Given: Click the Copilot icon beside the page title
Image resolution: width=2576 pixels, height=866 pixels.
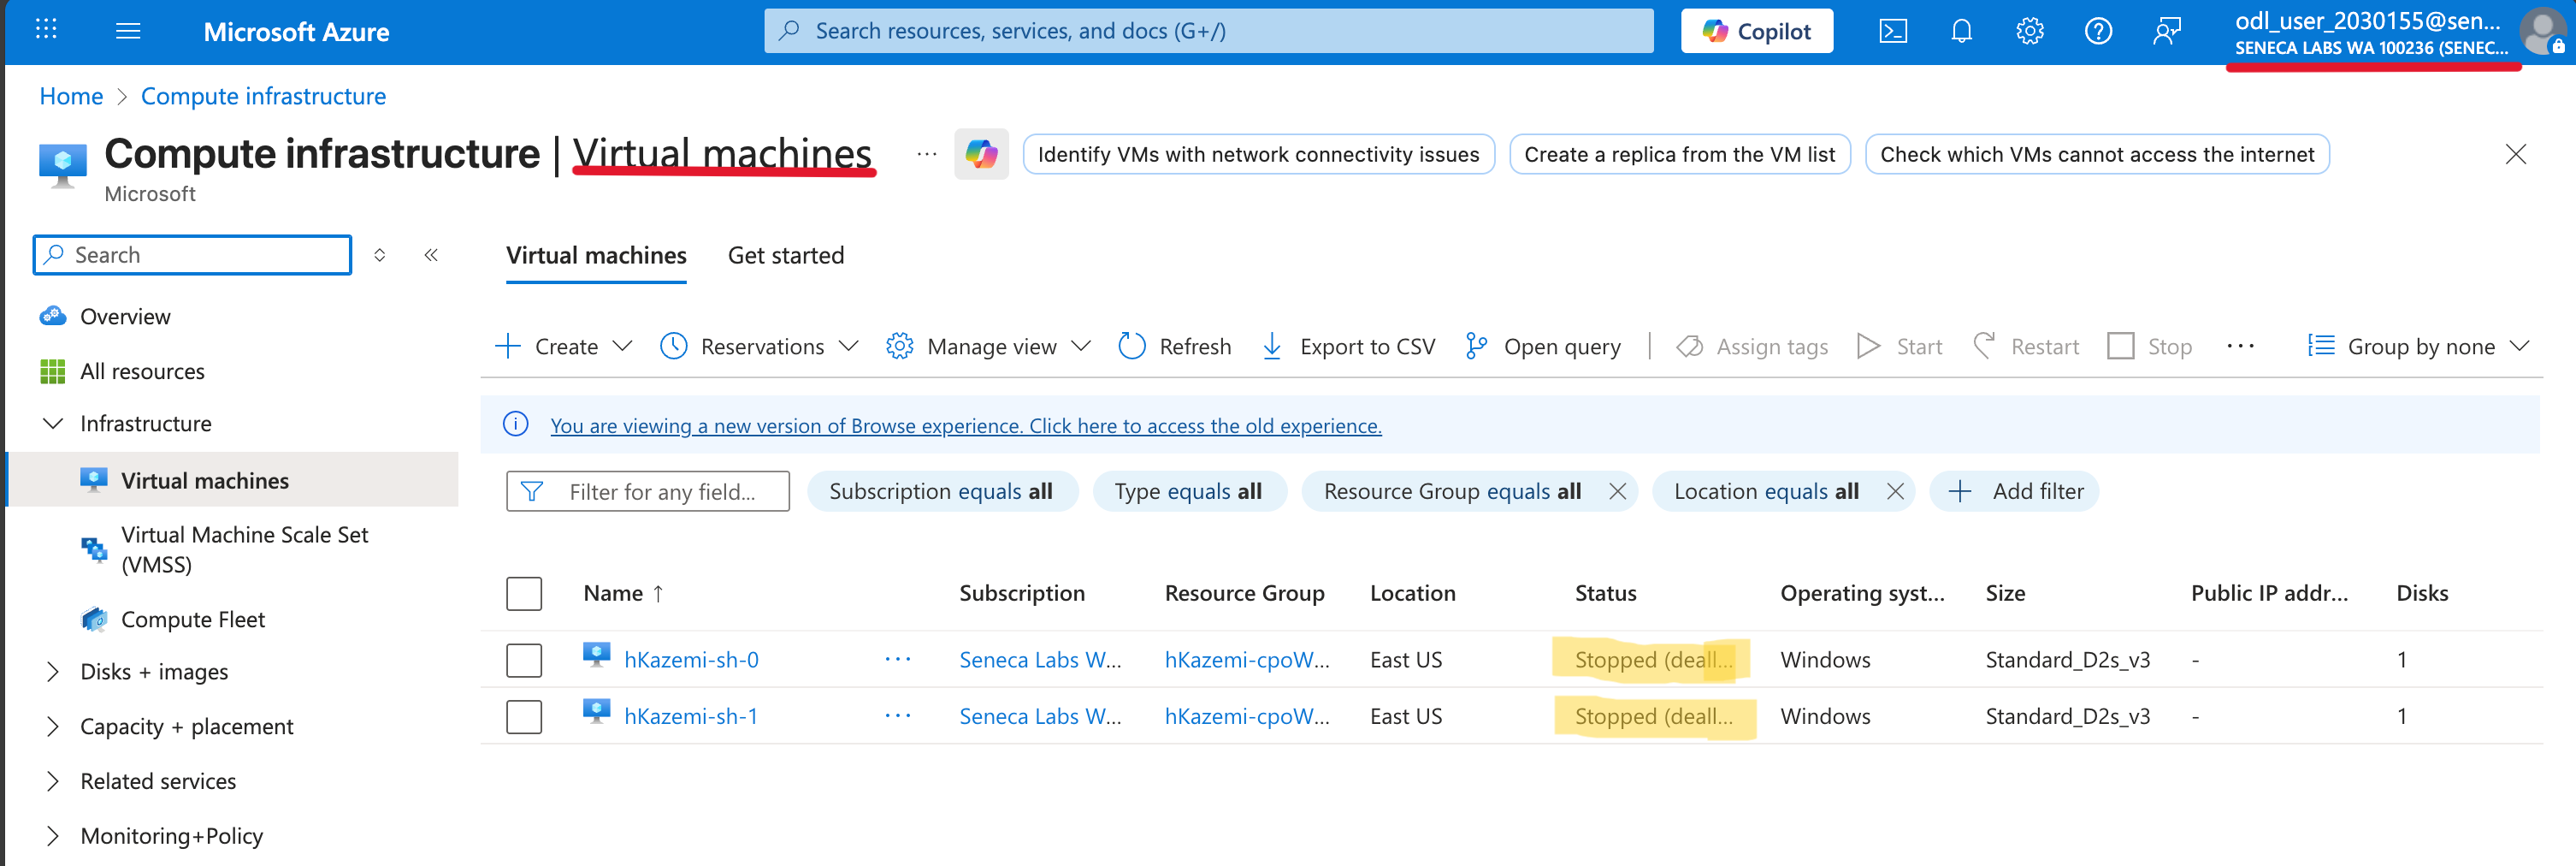Looking at the screenshot, I should pyautogui.click(x=981, y=154).
